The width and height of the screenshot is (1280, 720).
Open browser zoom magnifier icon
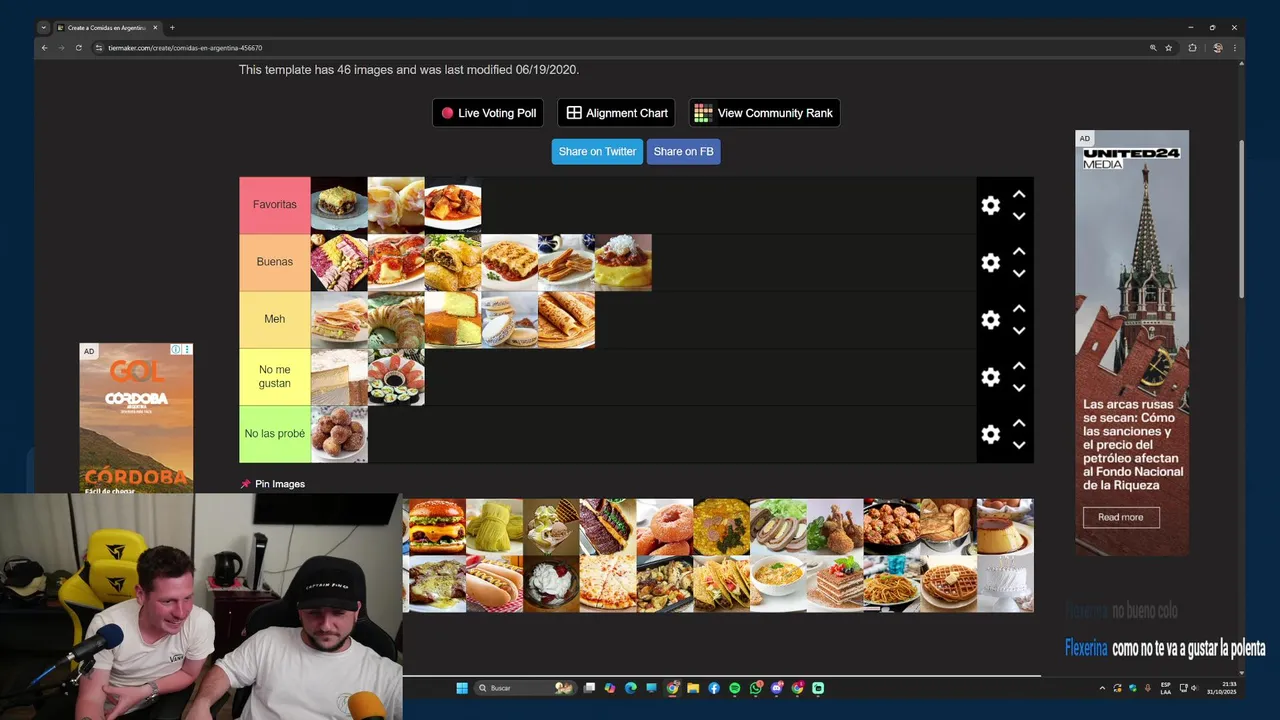point(1152,48)
